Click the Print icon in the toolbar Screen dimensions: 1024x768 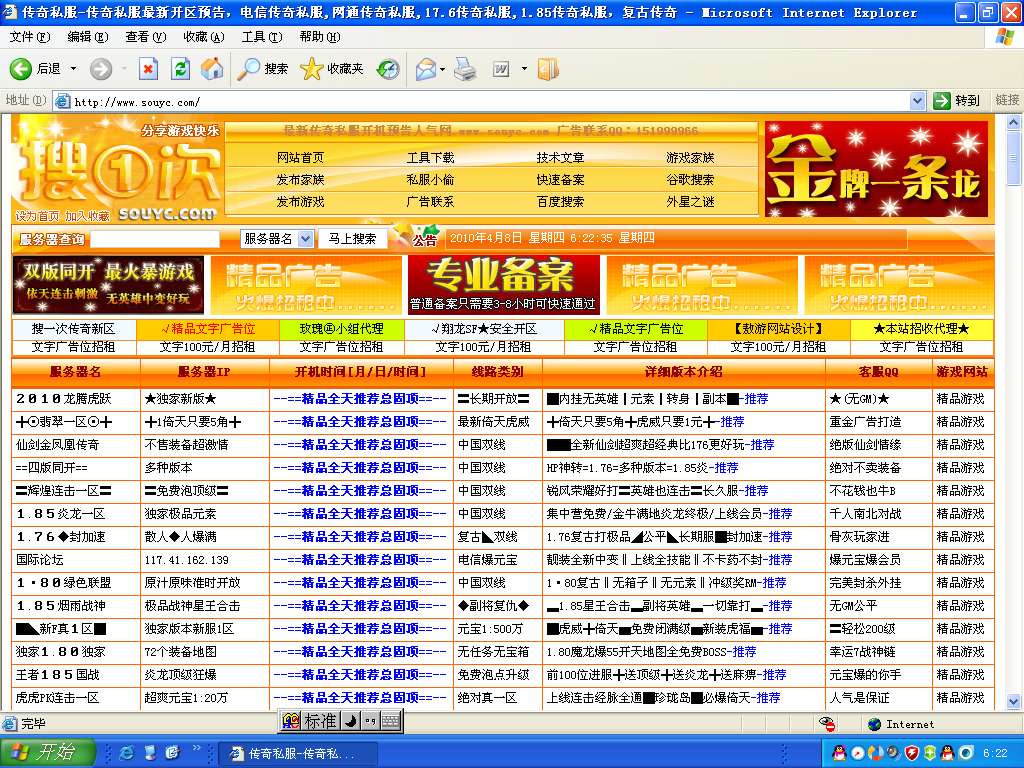(x=465, y=69)
